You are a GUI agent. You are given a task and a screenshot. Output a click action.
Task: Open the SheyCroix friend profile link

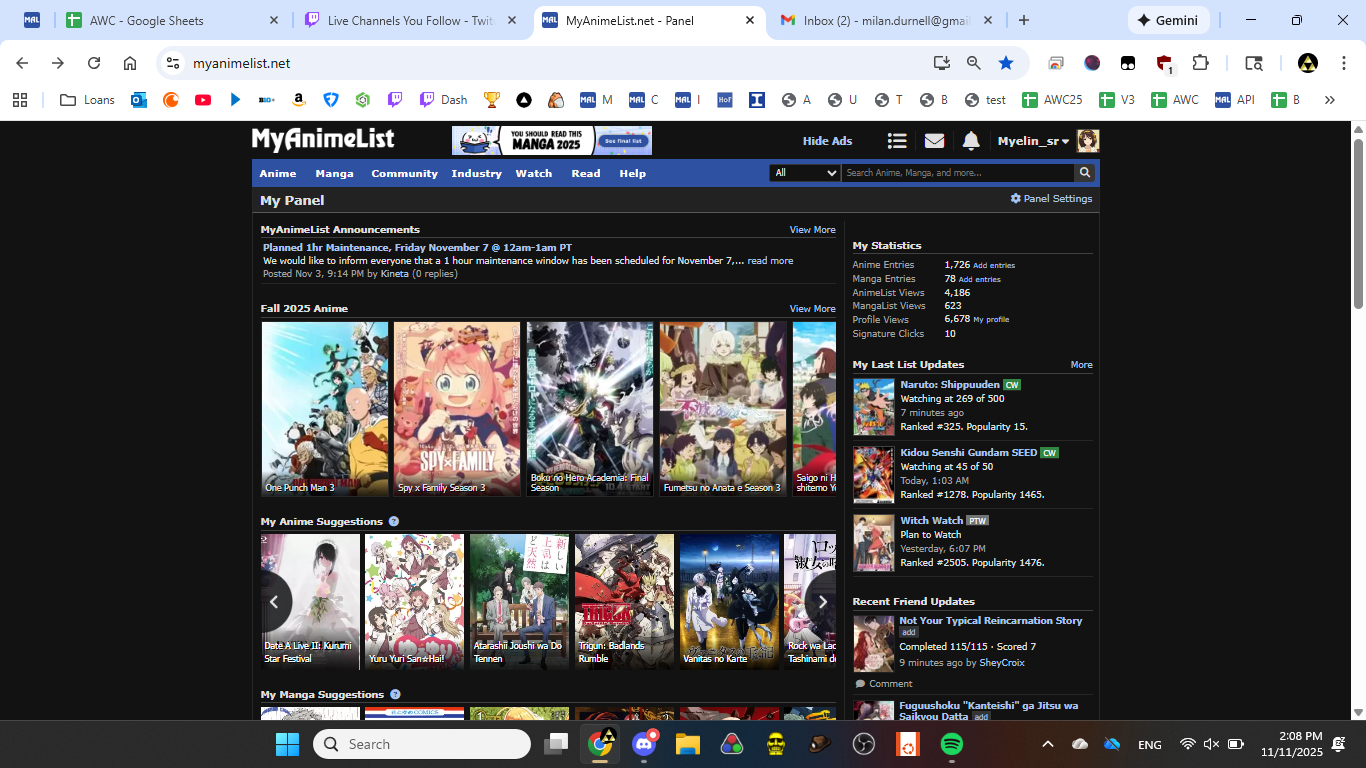[1002, 662]
